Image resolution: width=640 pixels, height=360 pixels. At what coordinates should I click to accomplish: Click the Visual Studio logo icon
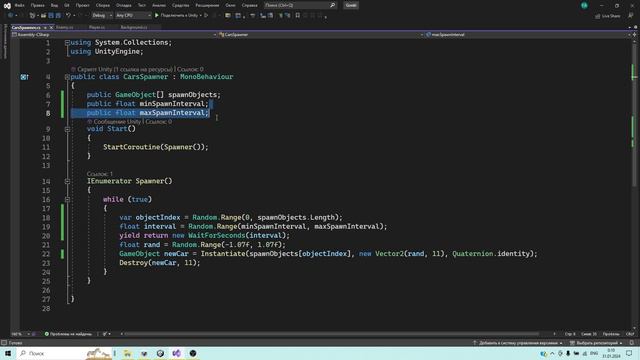tap(7, 6)
